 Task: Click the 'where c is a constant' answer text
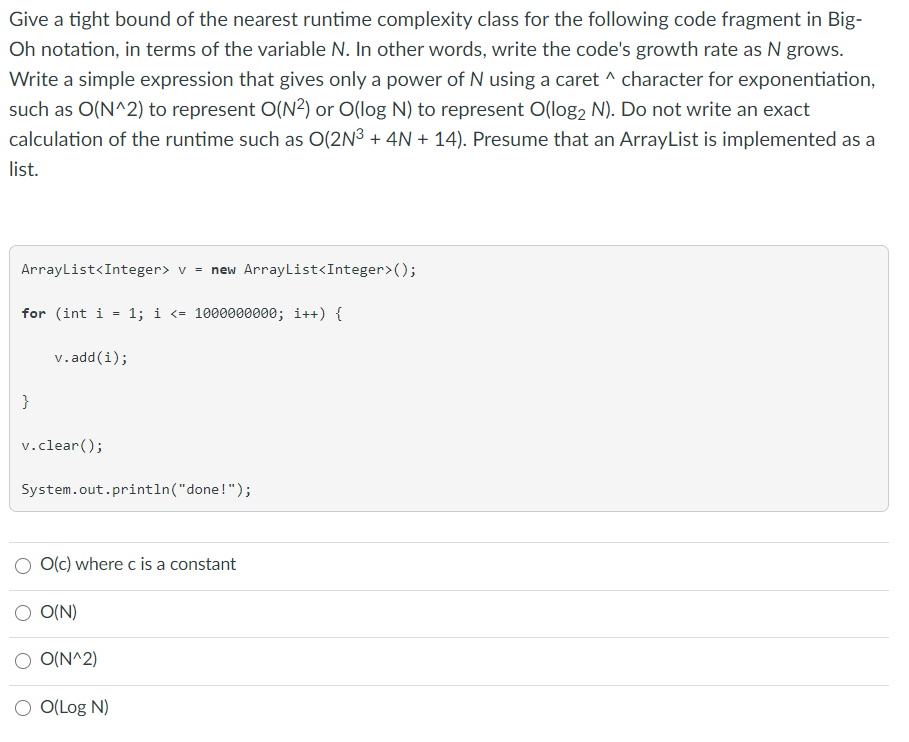(x=155, y=564)
